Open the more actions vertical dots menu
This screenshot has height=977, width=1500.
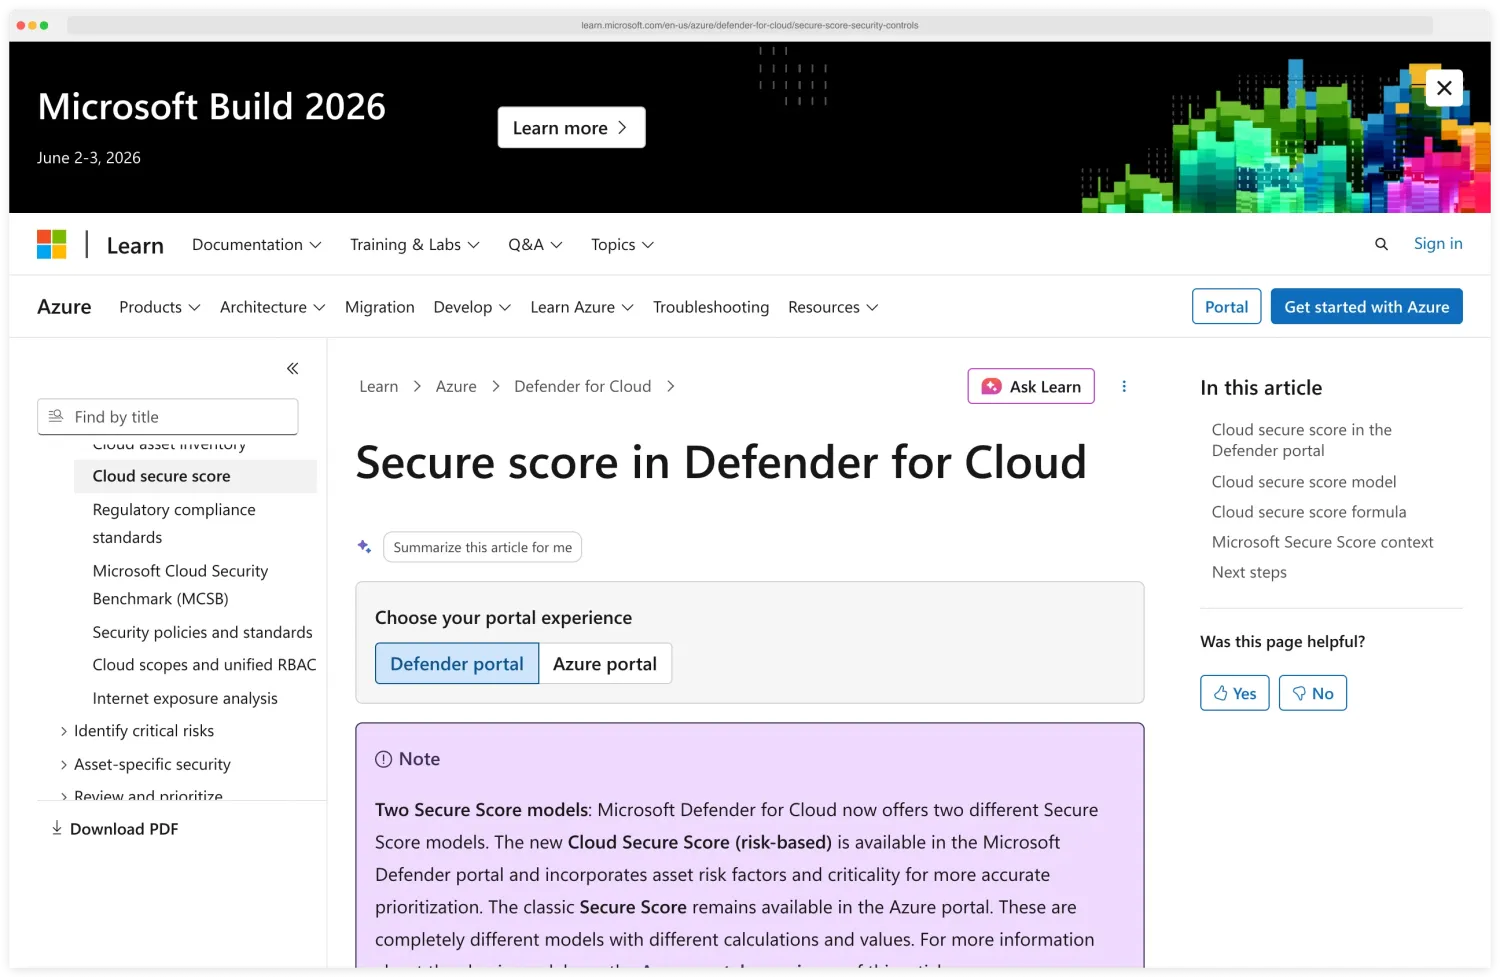[x=1124, y=386]
